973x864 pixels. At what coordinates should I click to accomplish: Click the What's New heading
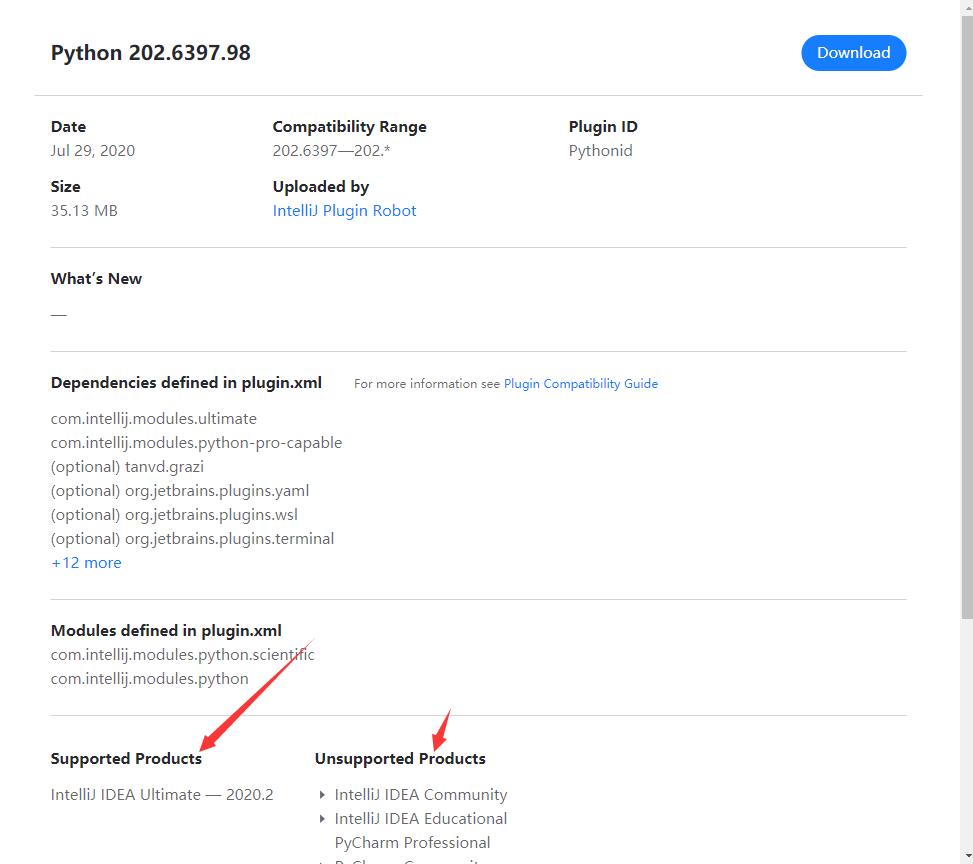click(96, 279)
